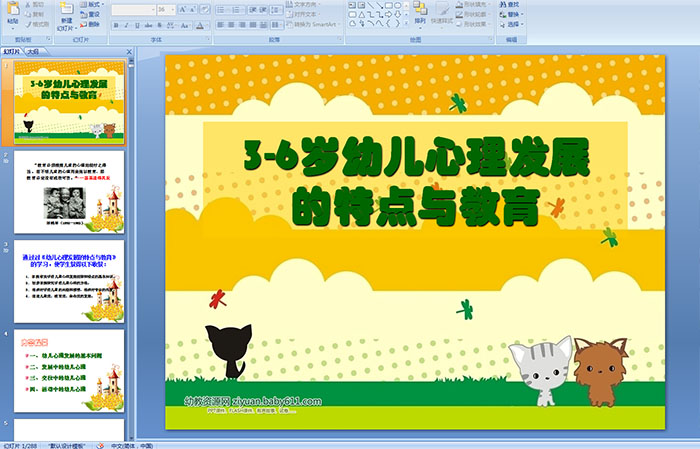Close the slide thumbnail pane with X

(x=129, y=52)
